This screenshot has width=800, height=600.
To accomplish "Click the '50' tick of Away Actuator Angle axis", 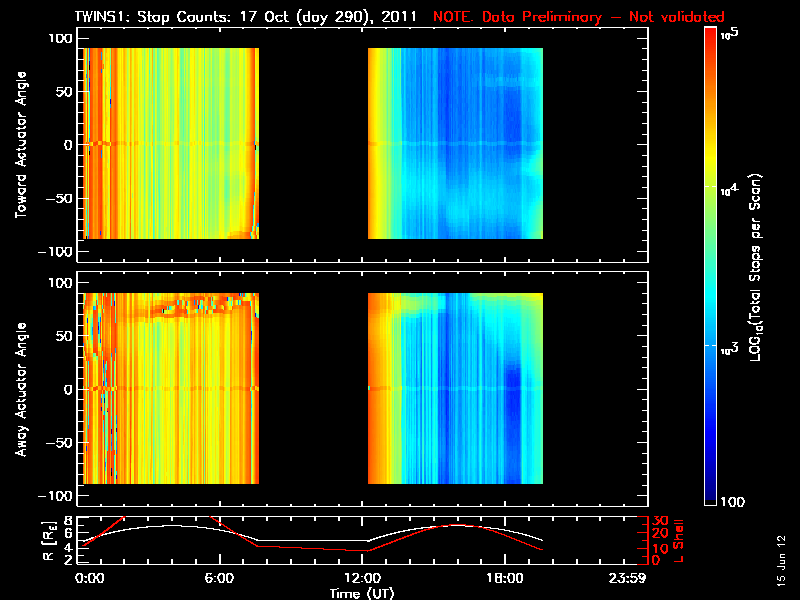I will coord(64,336).
